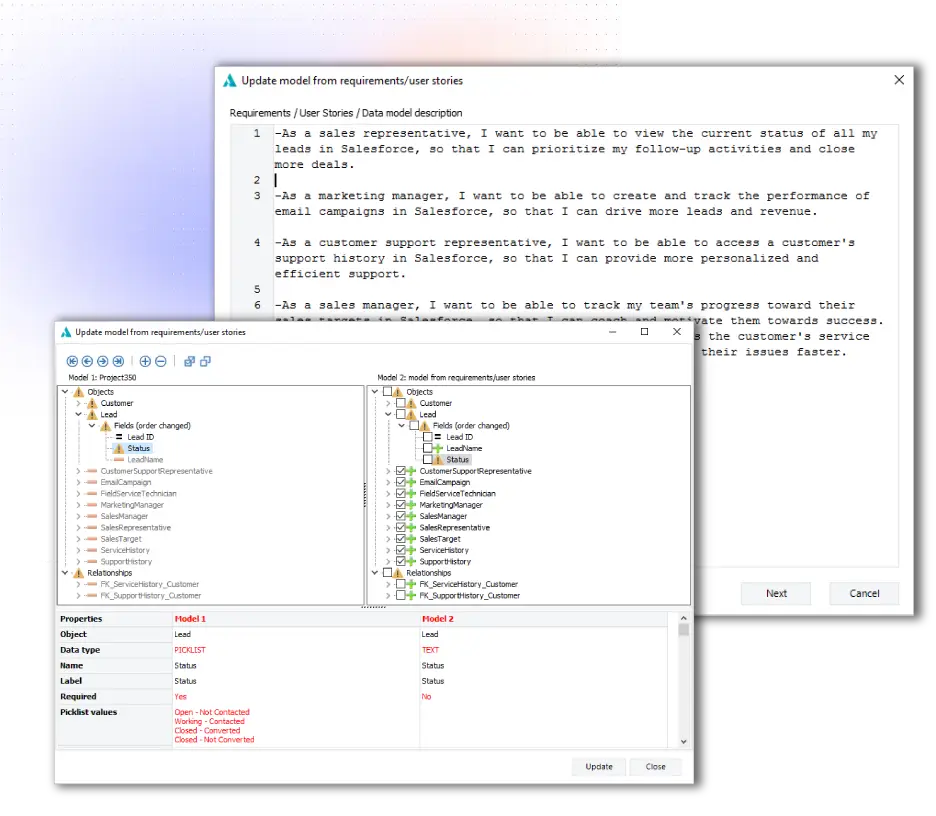Click the red minus icon beside LeadName in Model 1
This screenshot has height=816, width=936.
coord(119,460)
